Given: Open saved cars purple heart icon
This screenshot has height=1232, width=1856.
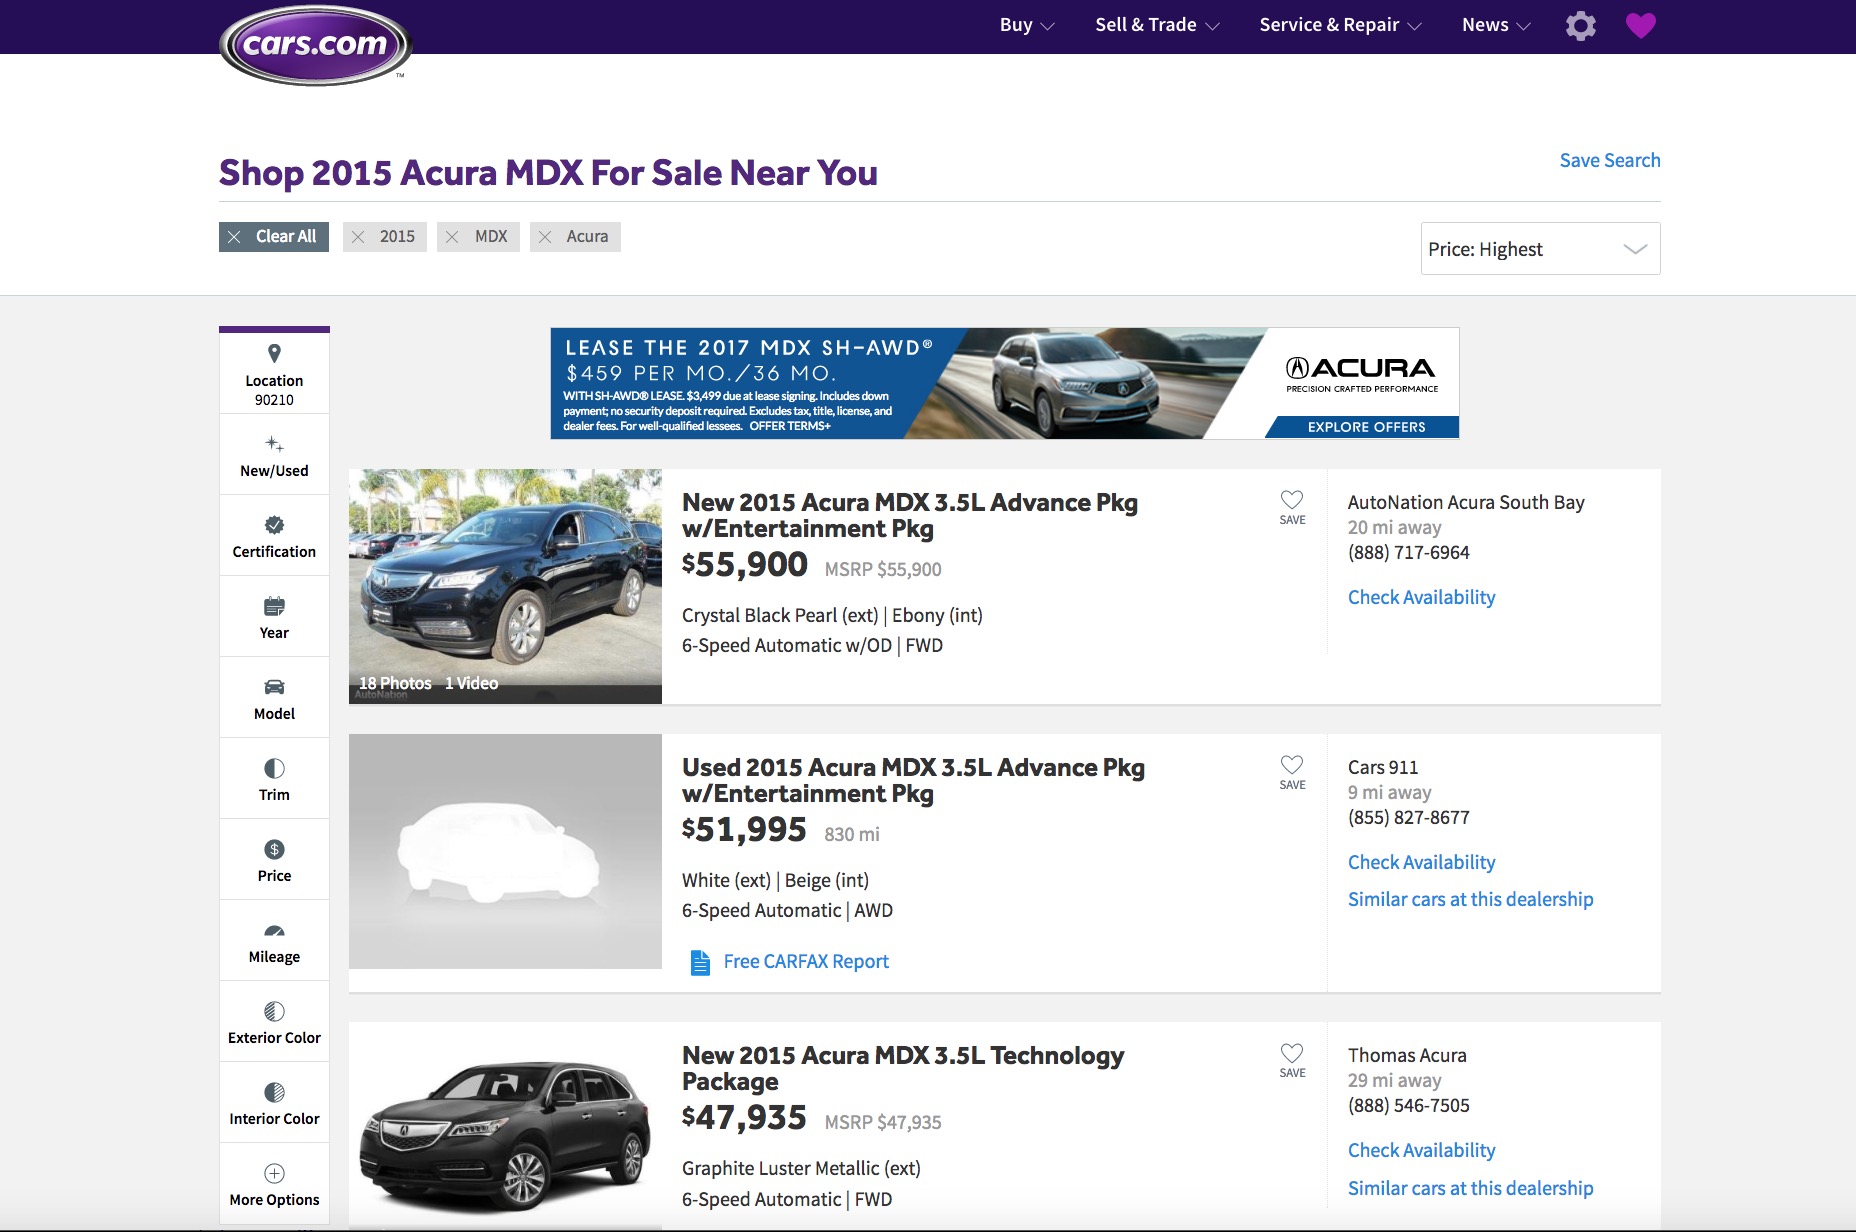Looking at the screenshot, I should (1641, 25).
